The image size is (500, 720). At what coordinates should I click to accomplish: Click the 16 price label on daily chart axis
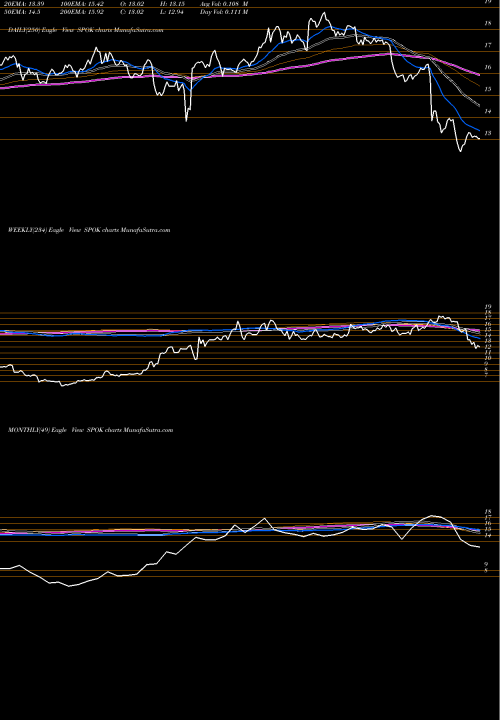pos(488,68)
